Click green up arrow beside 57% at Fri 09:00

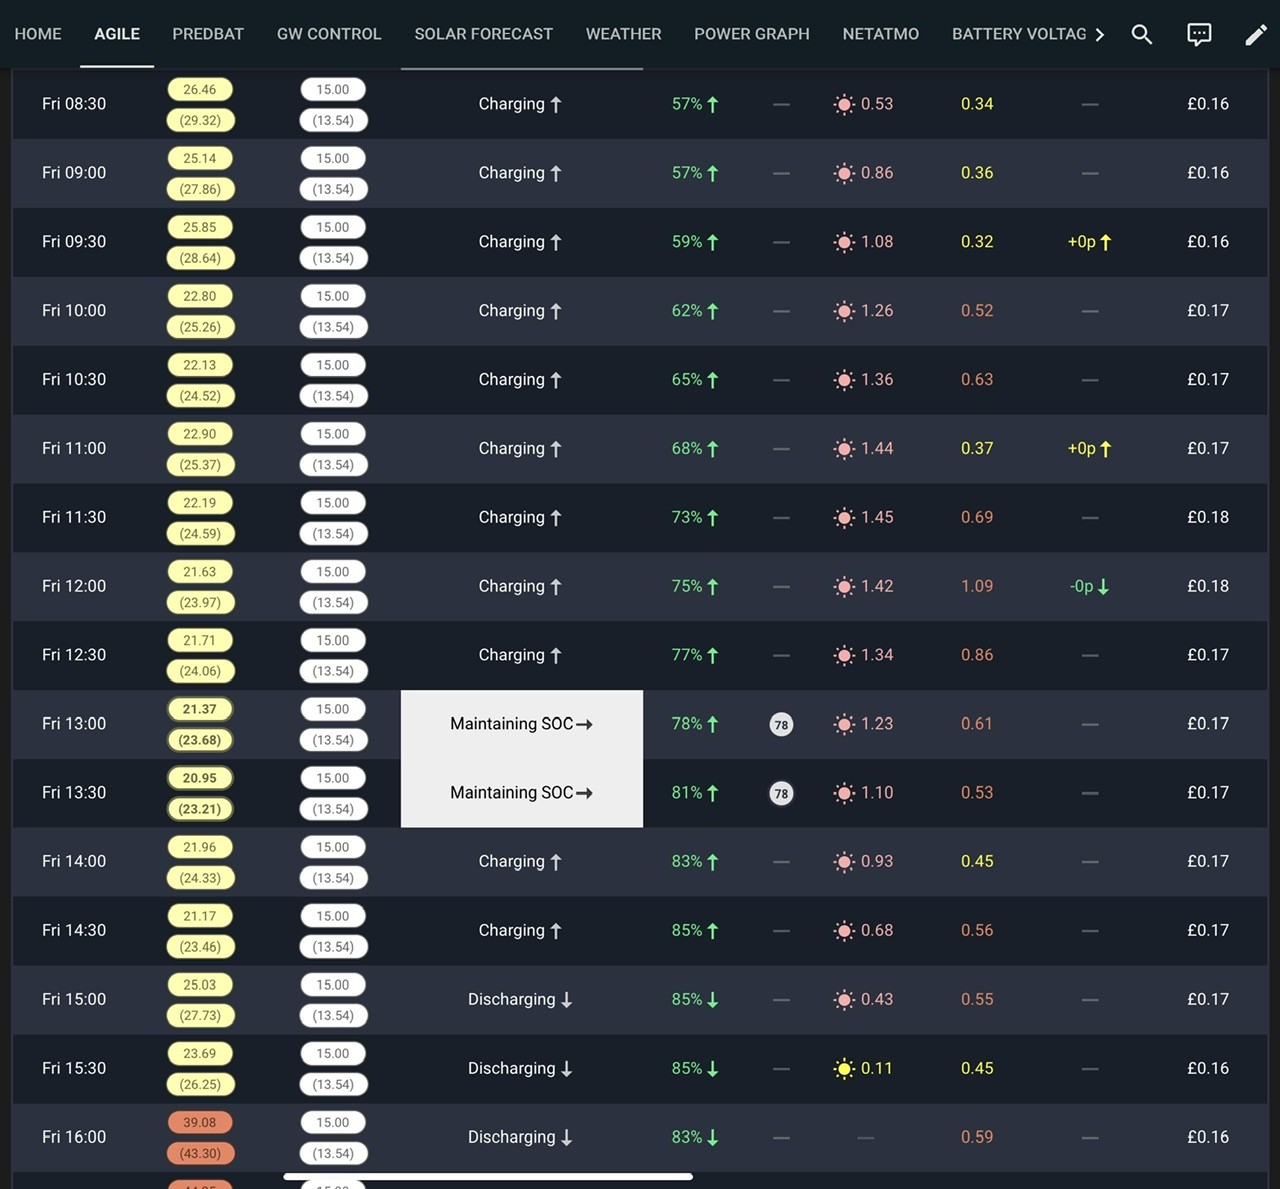click(712, 173)
